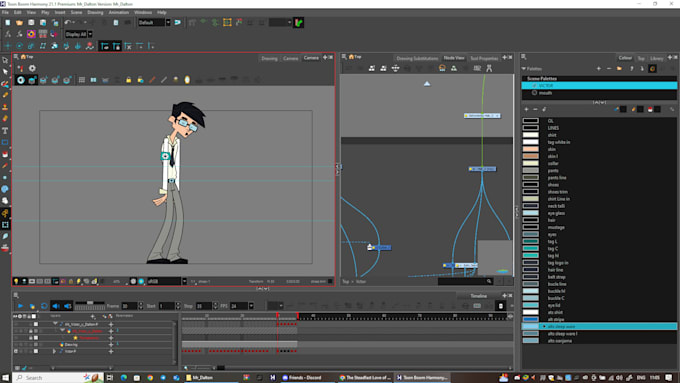Click the Node View search field
Image resolution: width=680 pixels, height=383 pixels.
(x=465, y=282)
